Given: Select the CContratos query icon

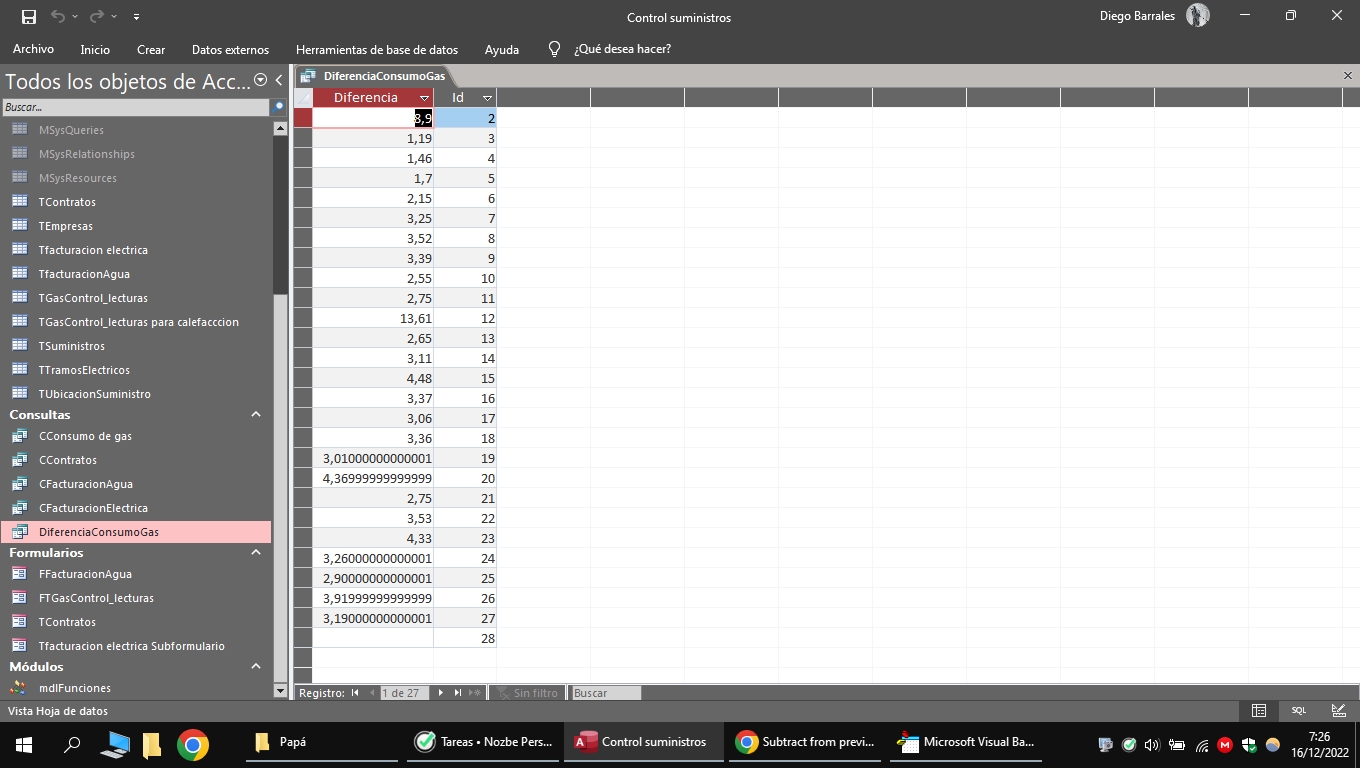Looking at the screenshot, I should tap(19, 459).
